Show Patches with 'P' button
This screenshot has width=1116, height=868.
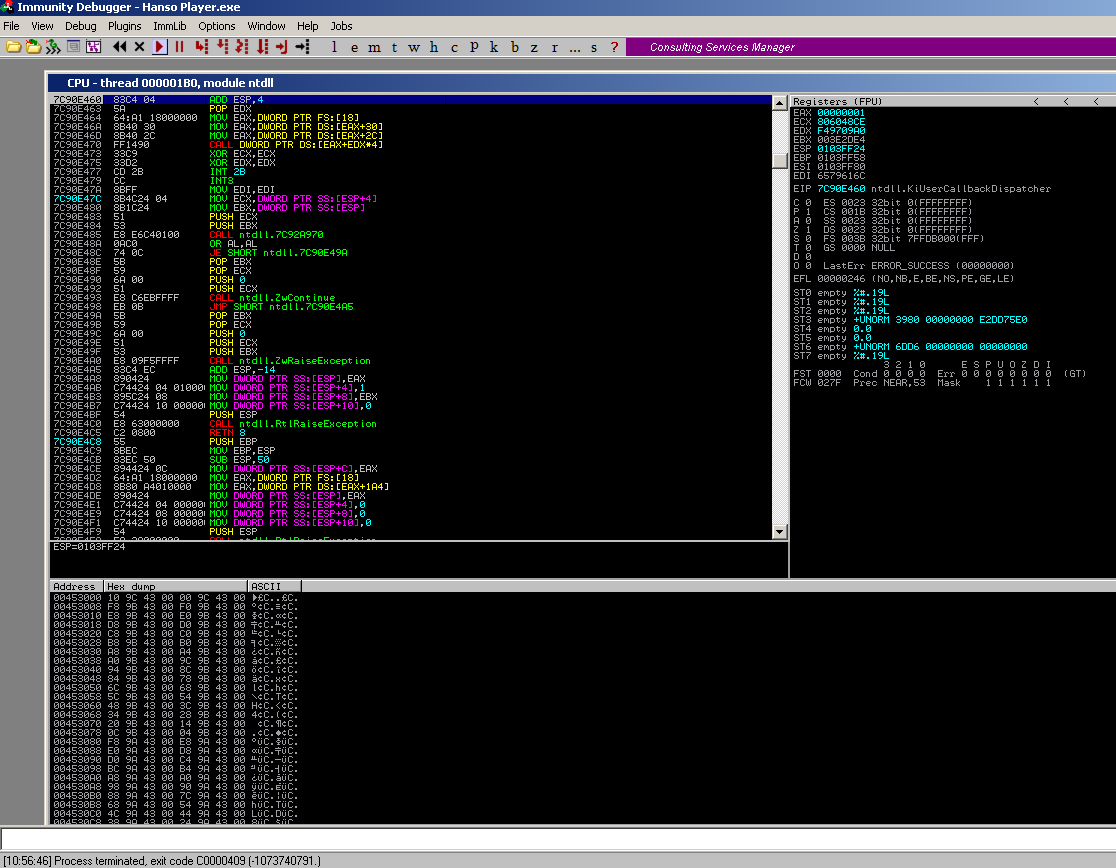(474, 47)
